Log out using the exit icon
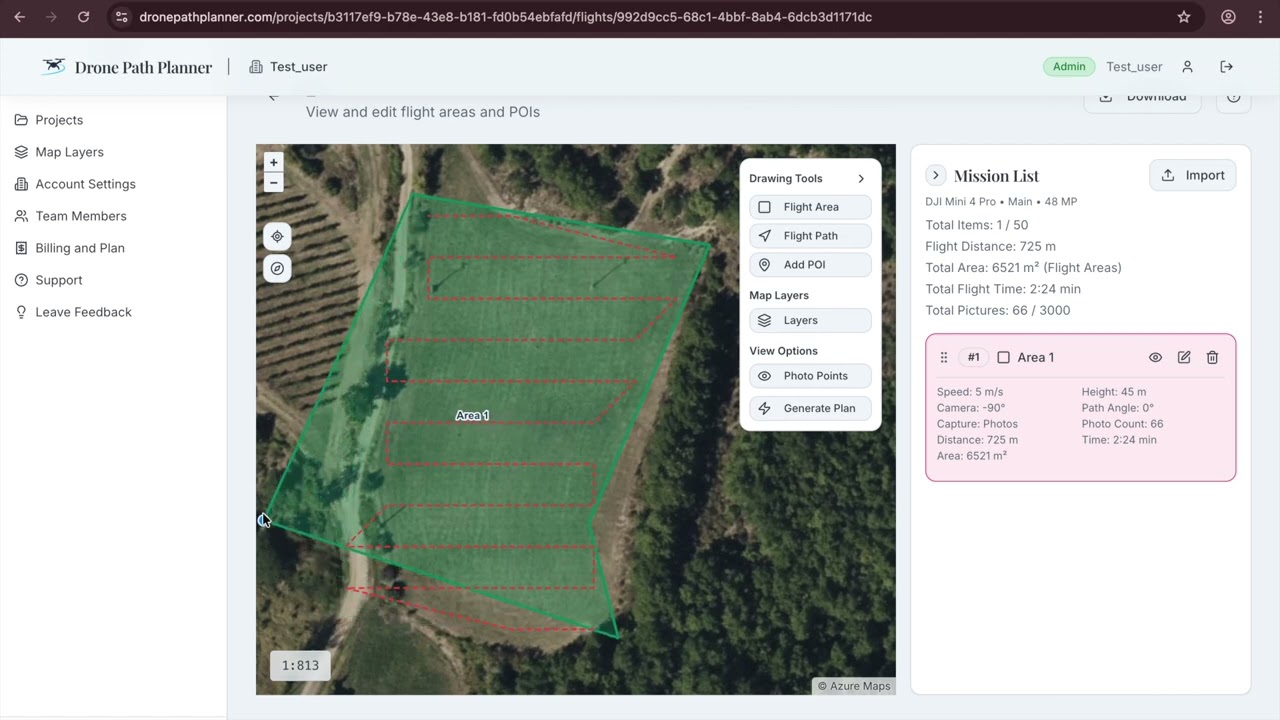The height and width of the screenshot is (720, 1280). tap(1226, 67)
